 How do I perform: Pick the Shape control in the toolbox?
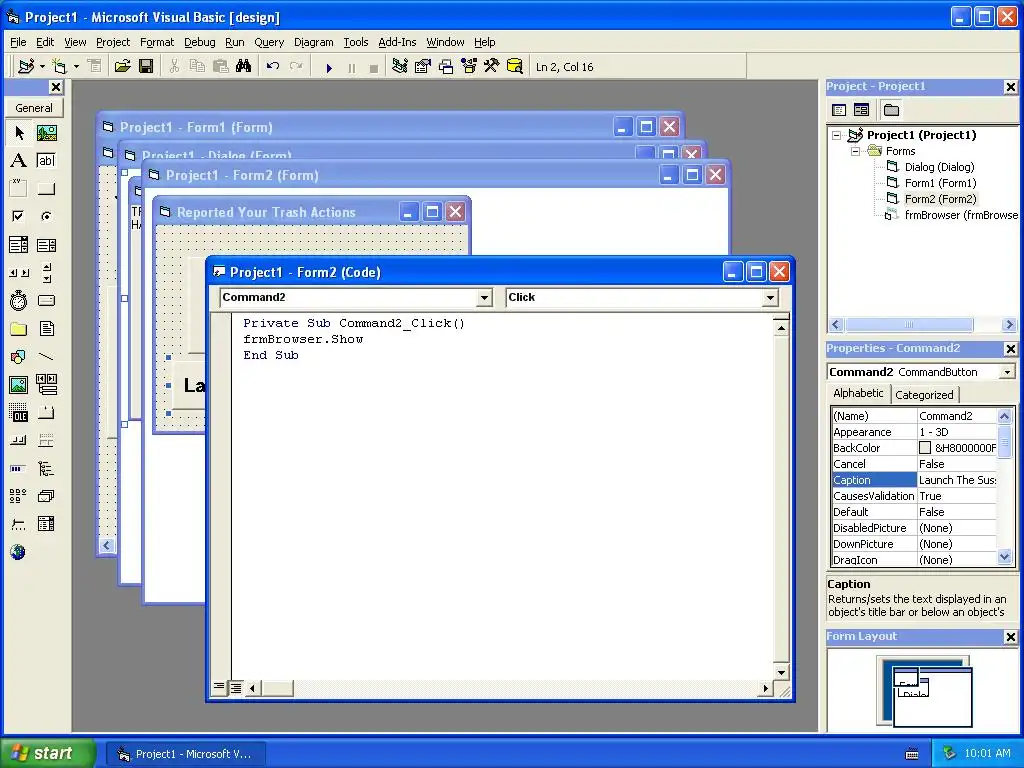[18, 357]
